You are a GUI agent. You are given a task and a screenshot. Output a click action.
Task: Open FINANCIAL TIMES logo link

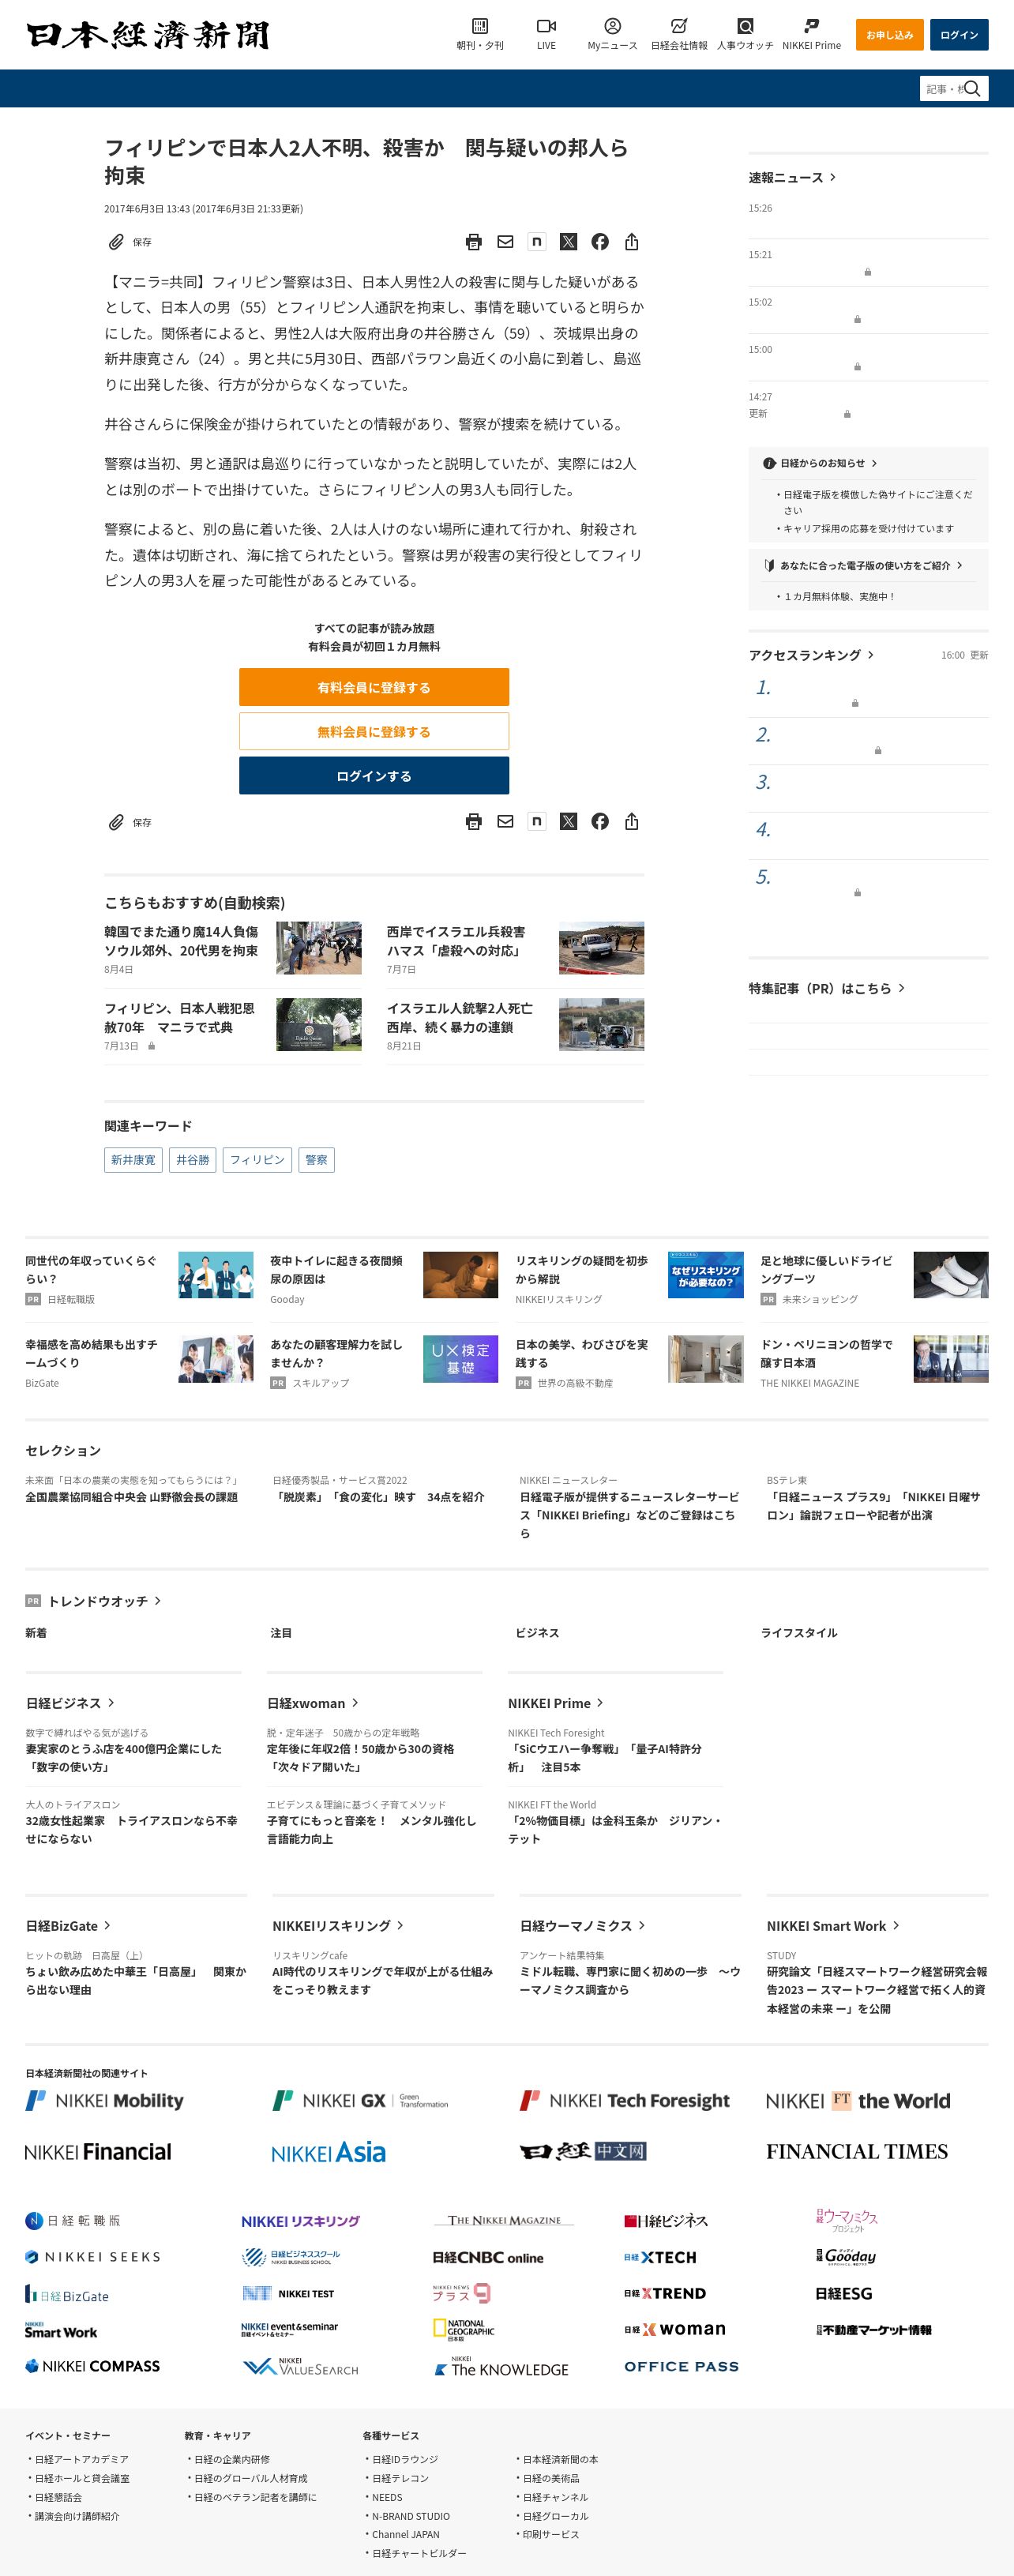857,2152
